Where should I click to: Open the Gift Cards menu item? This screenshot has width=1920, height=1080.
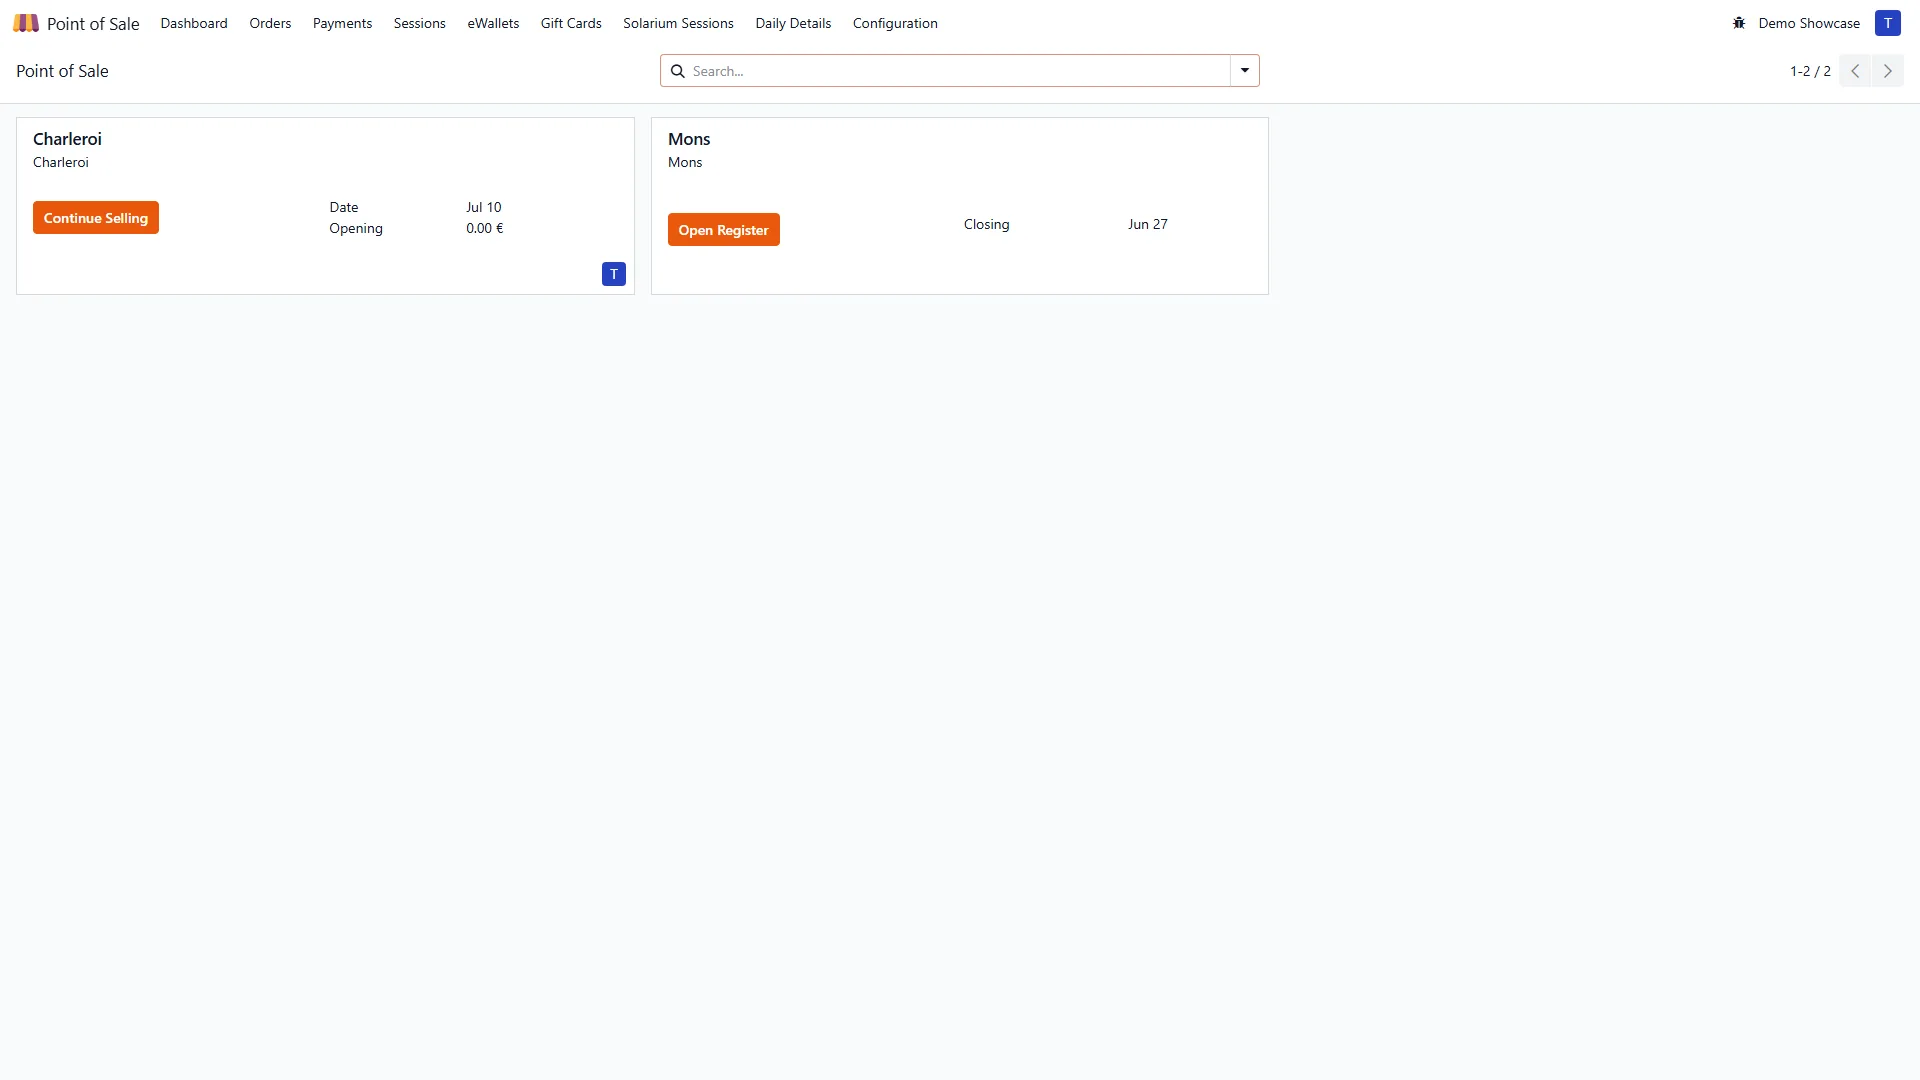pyautogui.click(x=571, y=23)
